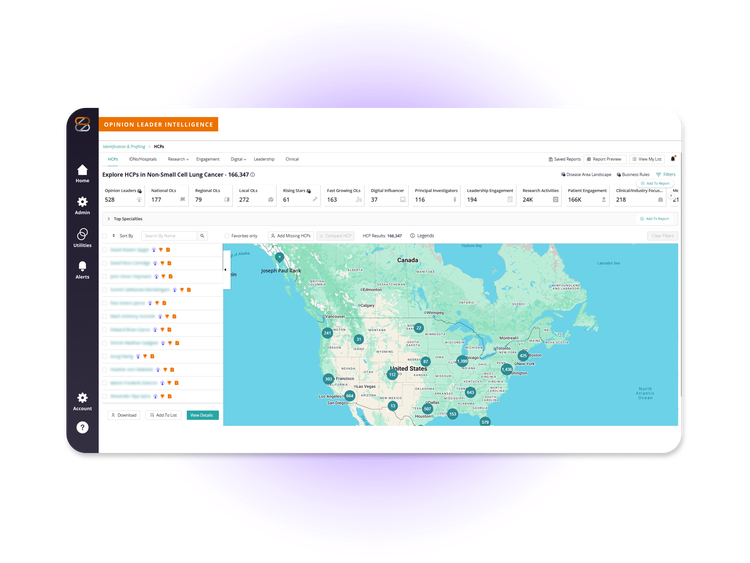
Task: Click the Report Preview button
Action: point(605,159)
